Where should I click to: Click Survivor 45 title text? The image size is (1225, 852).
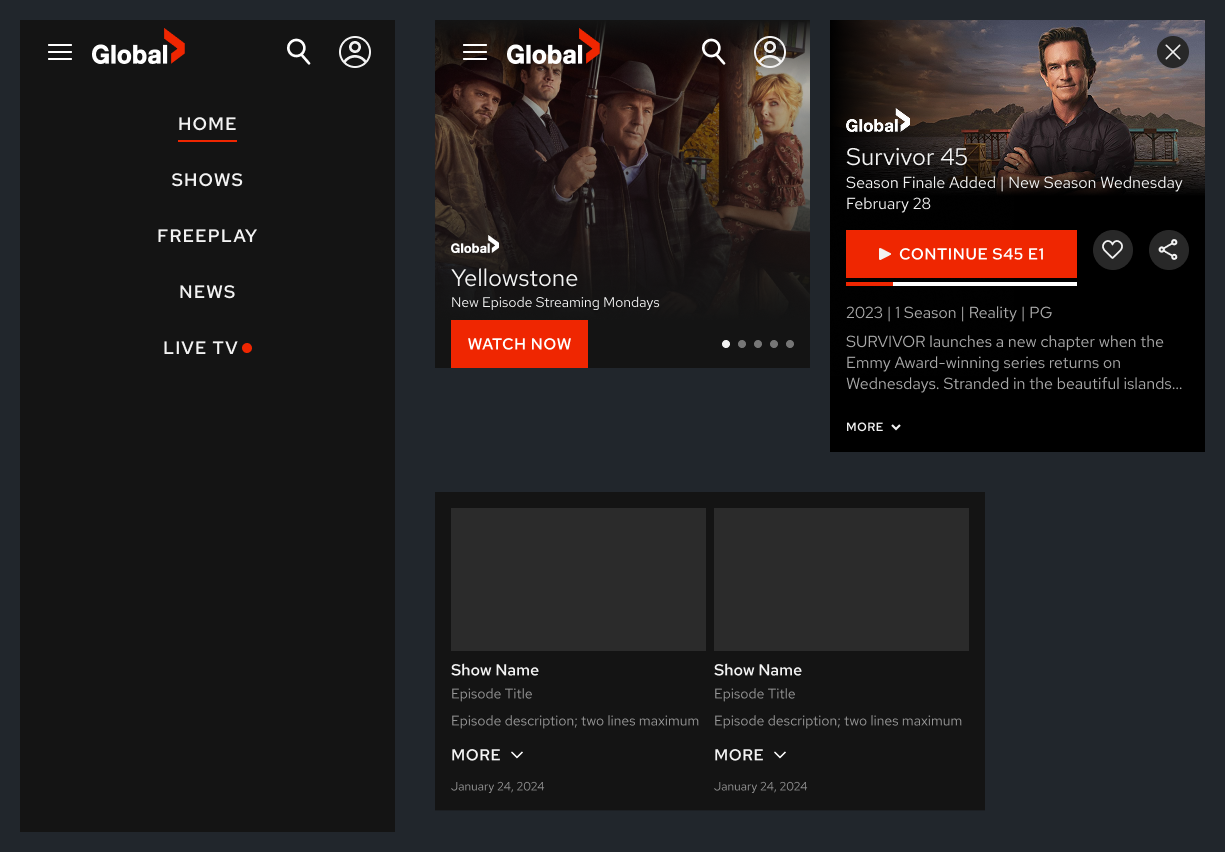[x=907, y=157]
